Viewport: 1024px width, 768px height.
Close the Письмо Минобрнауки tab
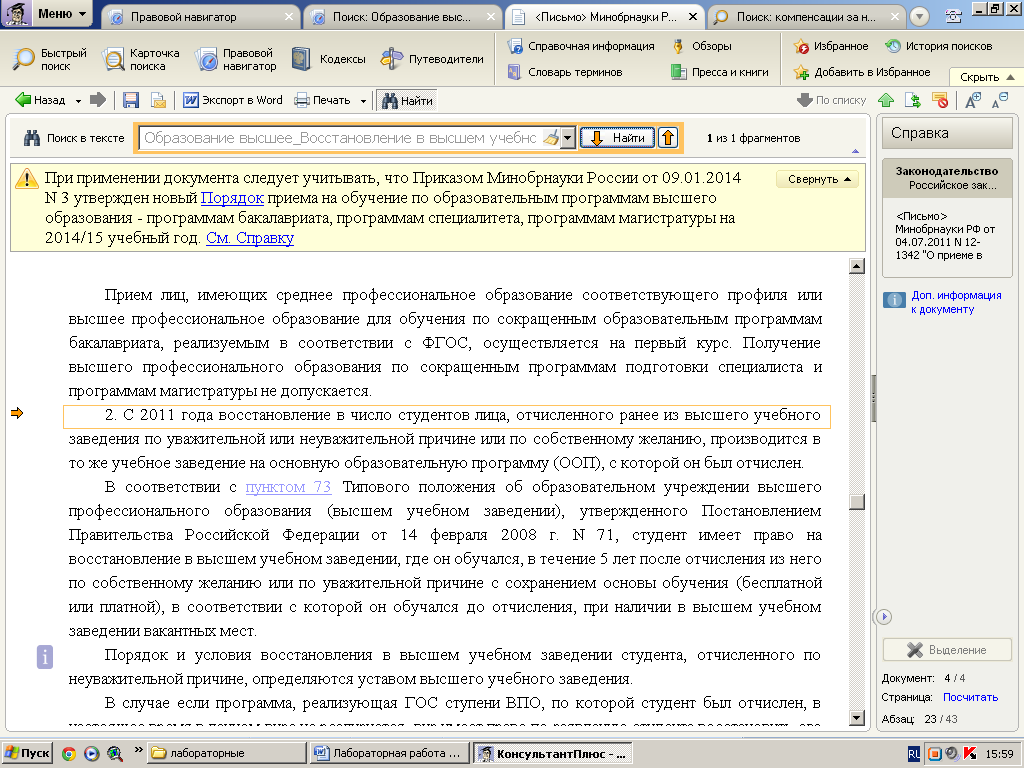693,17
